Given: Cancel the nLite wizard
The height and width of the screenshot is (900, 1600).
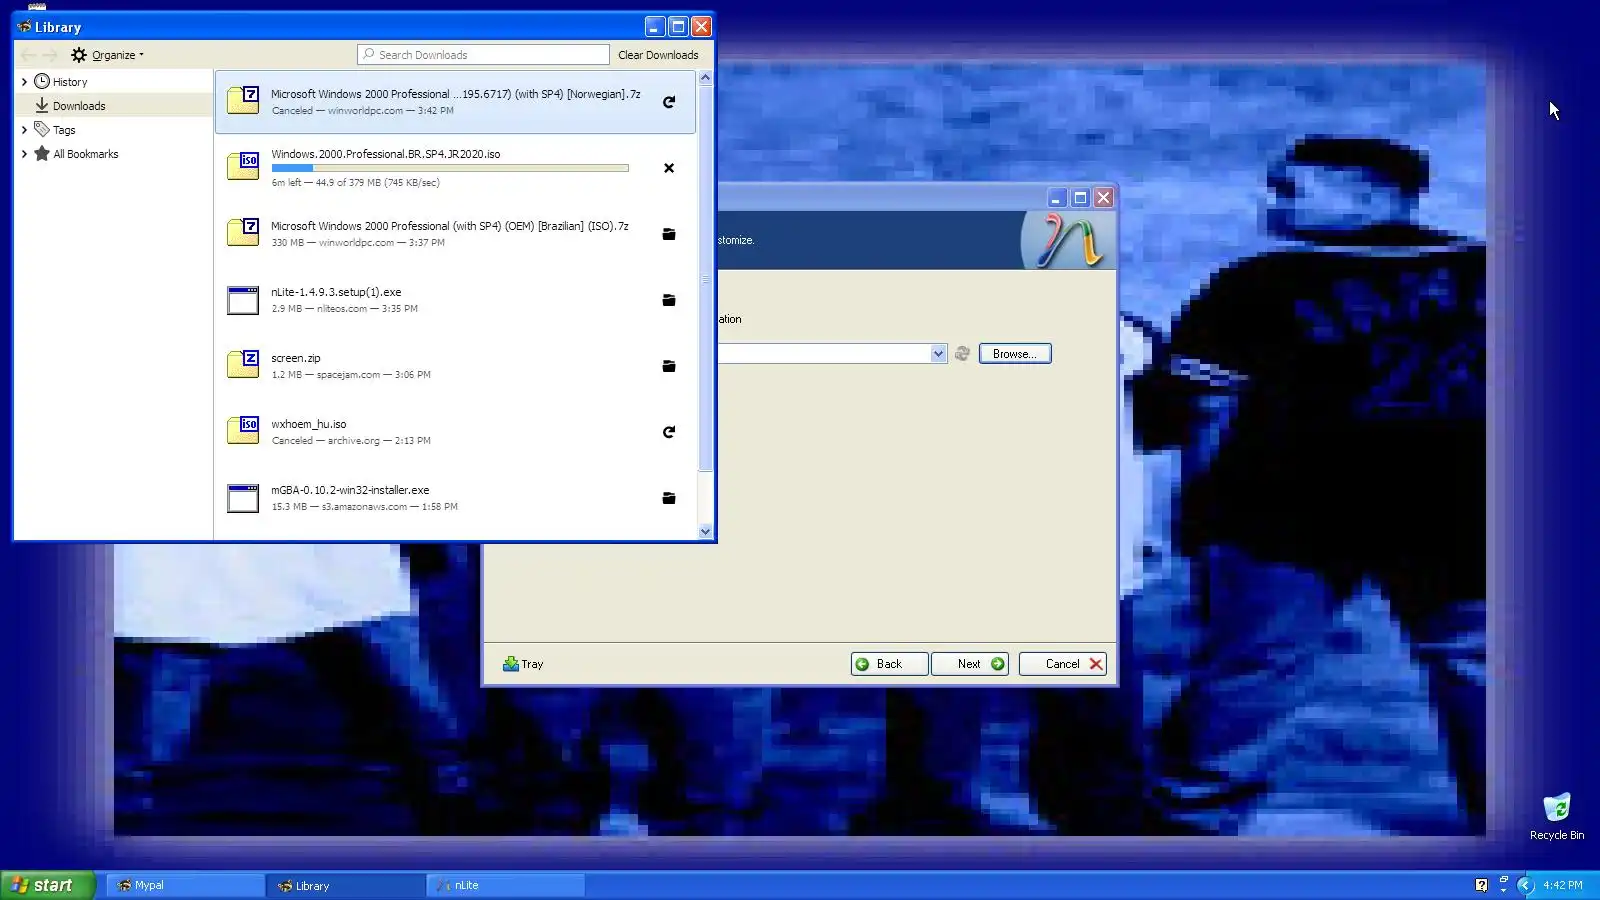Looking at the screenshot, I should (1063, 664).
